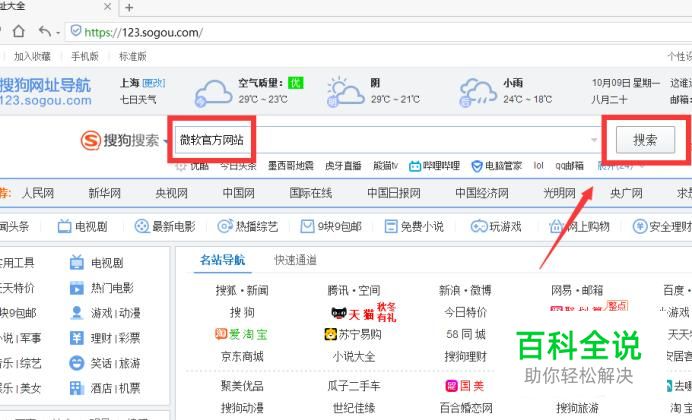Open a new tab with plus button
This screenshot has height=420, width=692.
[129, 8]
